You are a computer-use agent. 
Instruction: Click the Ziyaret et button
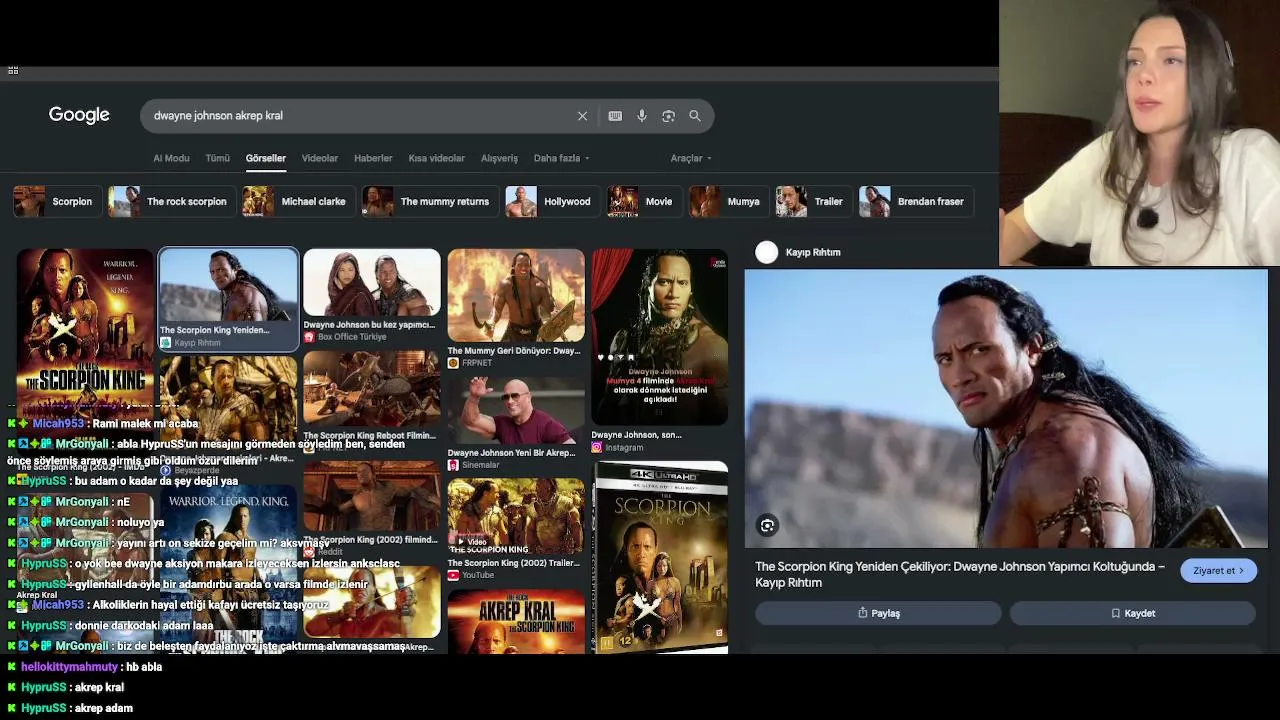[1218, 570]
